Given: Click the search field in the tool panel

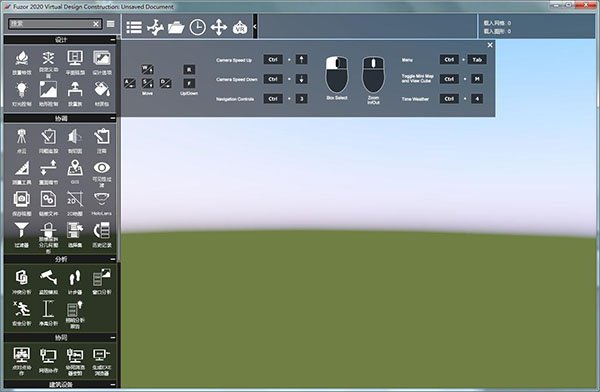Looking at the screenshot, I should click(x=55, y=24).
